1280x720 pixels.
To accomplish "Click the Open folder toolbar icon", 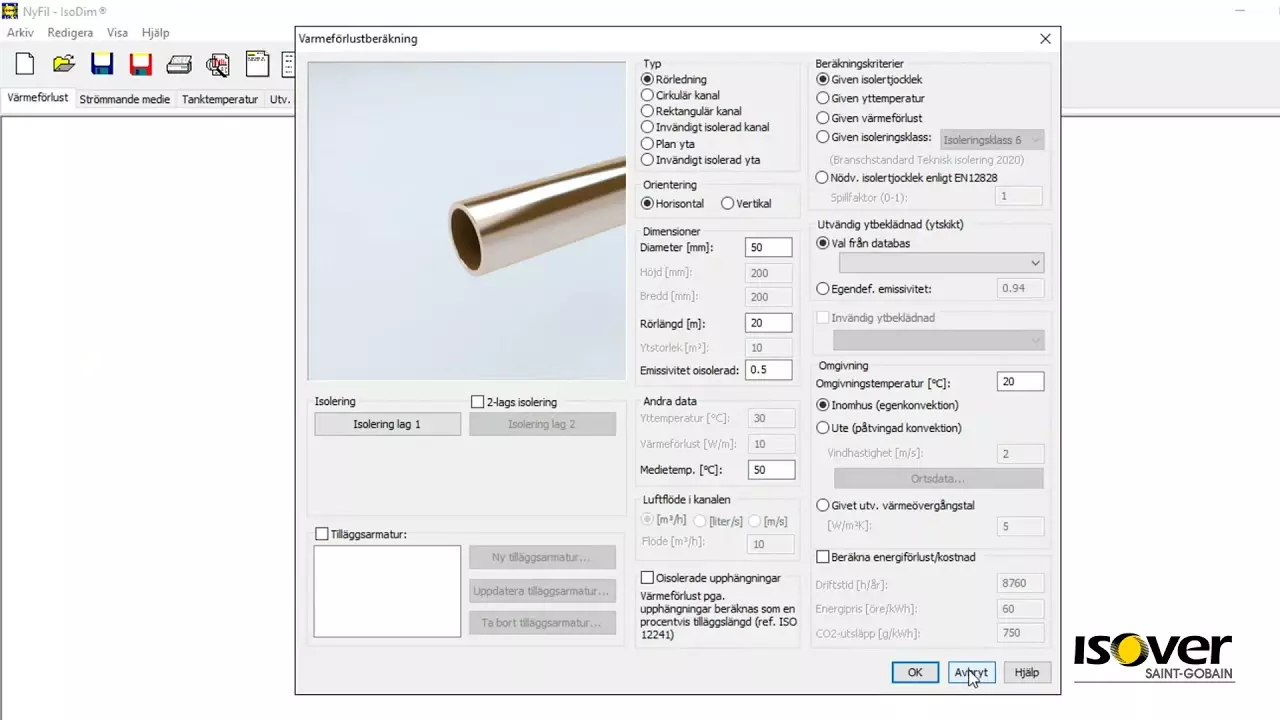I will tap(64, 64).
